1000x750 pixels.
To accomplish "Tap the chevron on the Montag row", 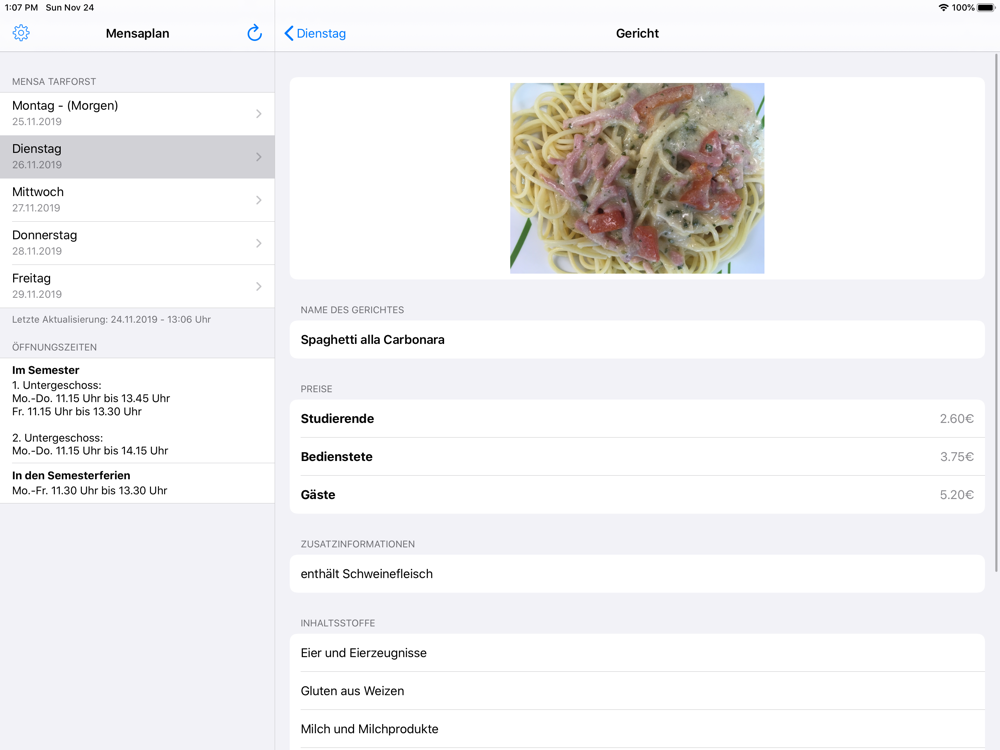I will [x=258, y=114].
